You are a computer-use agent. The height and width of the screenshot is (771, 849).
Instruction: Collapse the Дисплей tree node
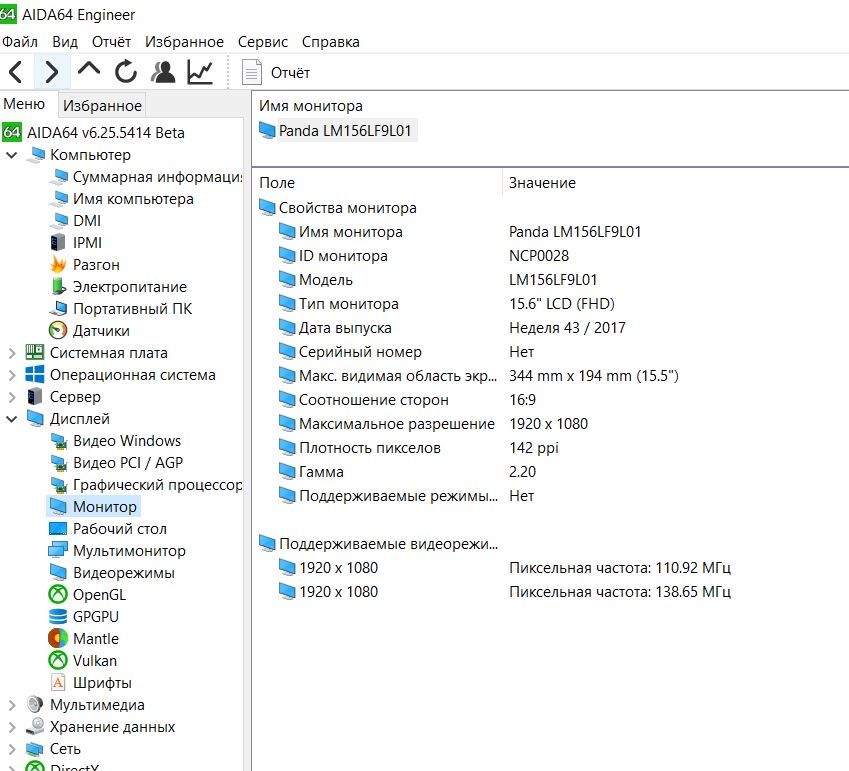[11, 419]
